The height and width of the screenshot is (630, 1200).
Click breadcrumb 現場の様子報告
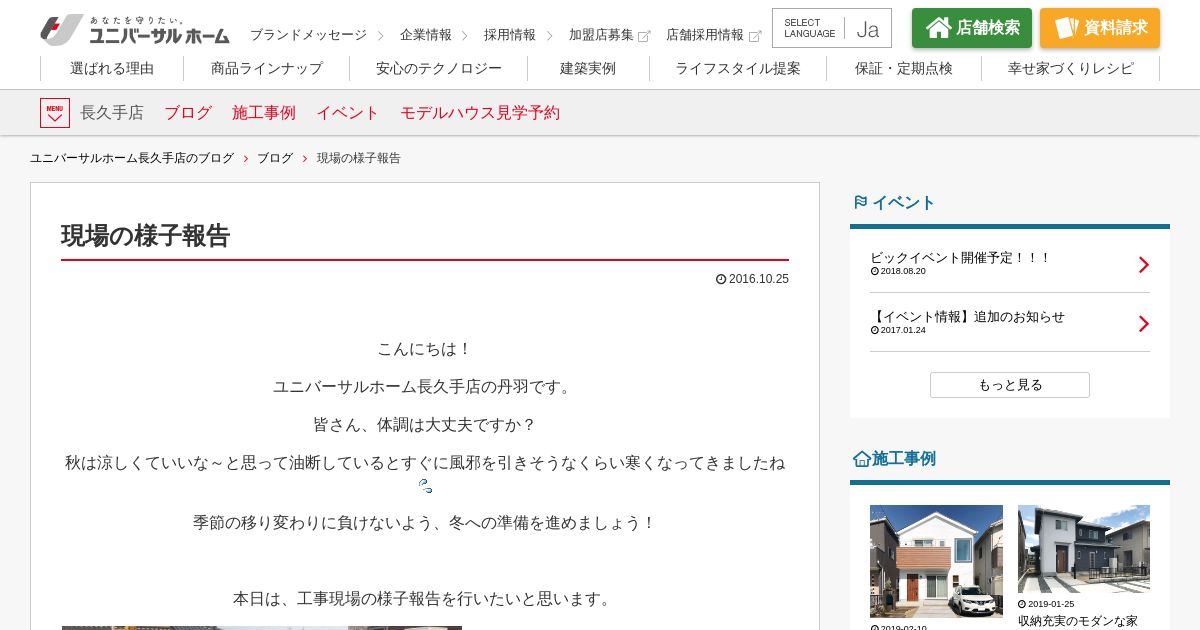coord(359,158)
